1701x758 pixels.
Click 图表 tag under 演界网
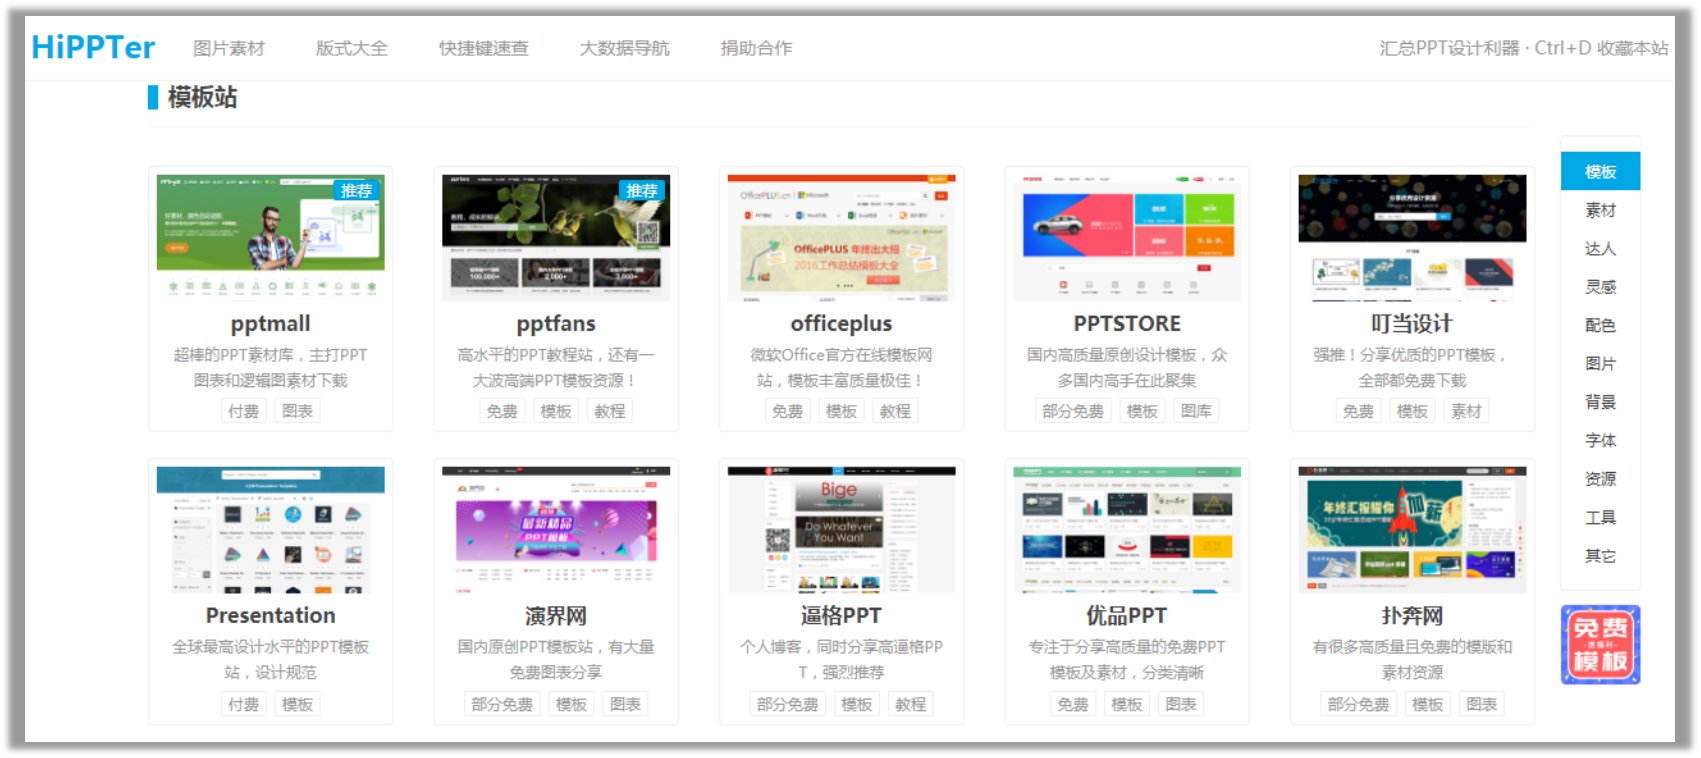point(625,704)
